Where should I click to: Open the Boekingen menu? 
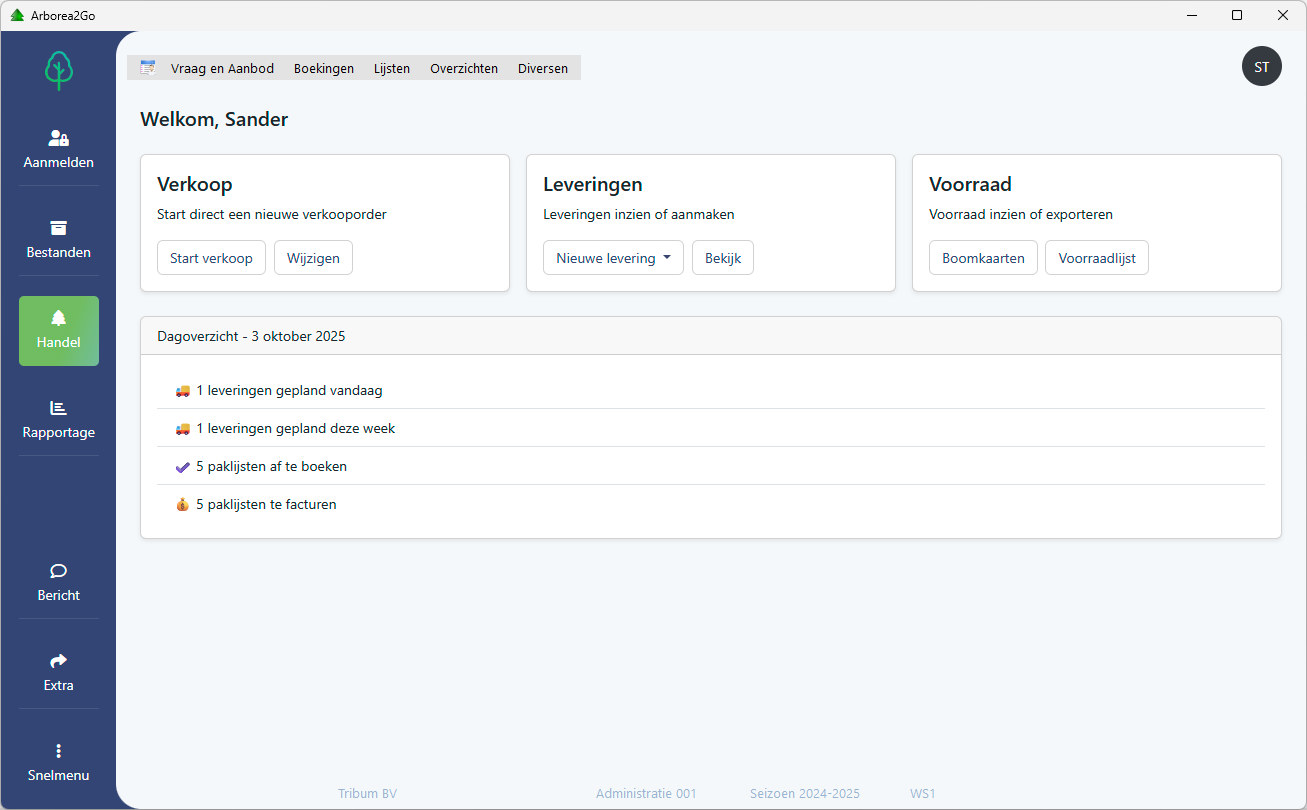[x=324, y=69]
